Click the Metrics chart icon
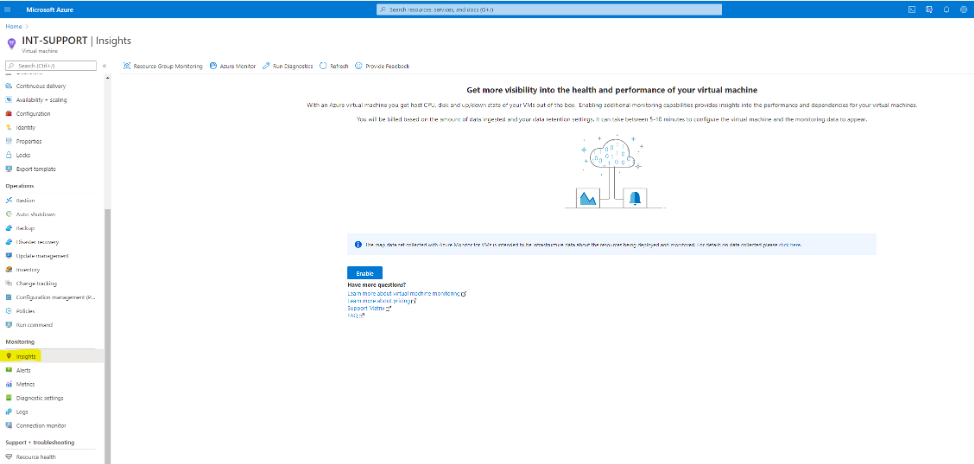Image resolution: width=974 pixels, height=464 pixels. [x=9, y=384]
